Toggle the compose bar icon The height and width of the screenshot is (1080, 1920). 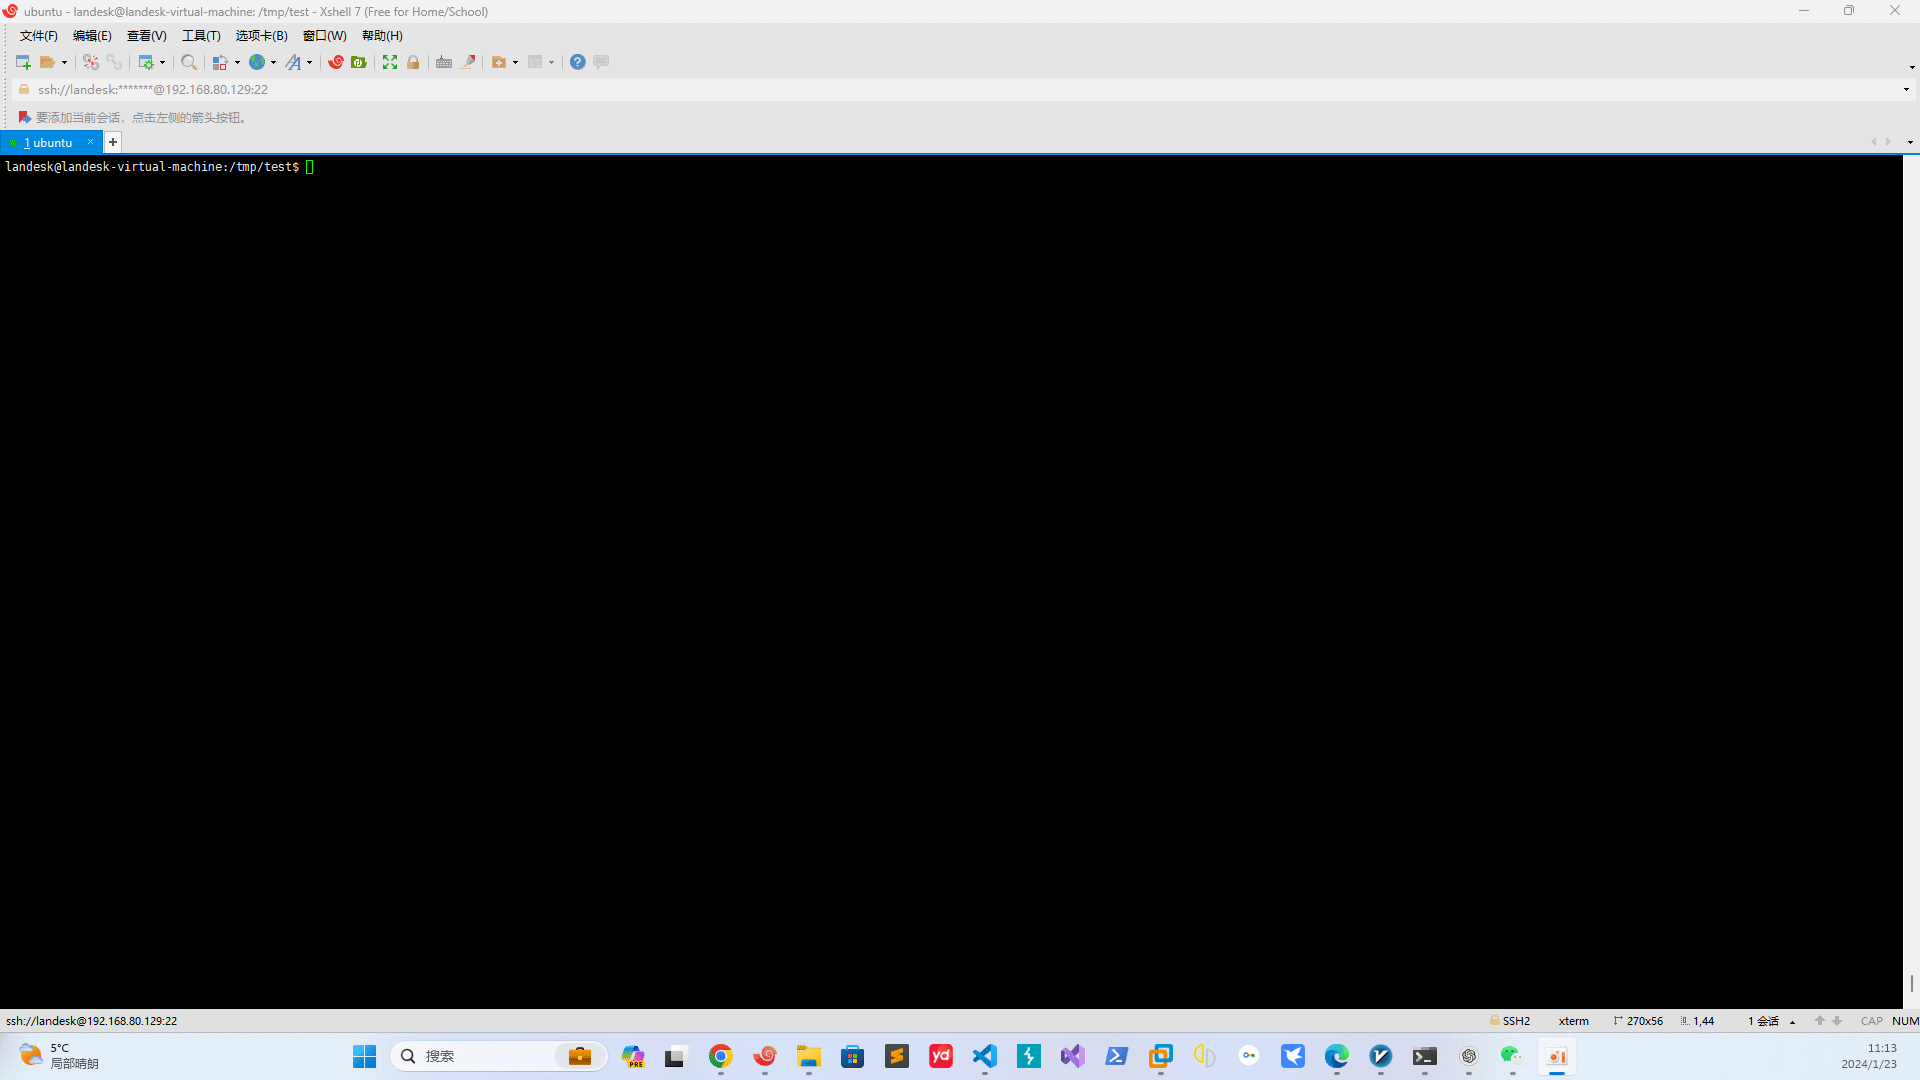pos(600,62)
